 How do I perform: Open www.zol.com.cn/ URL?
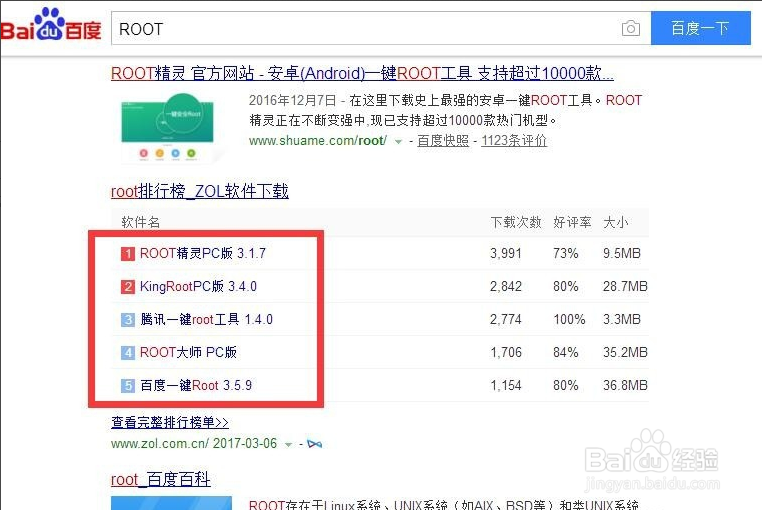(160, 443)
